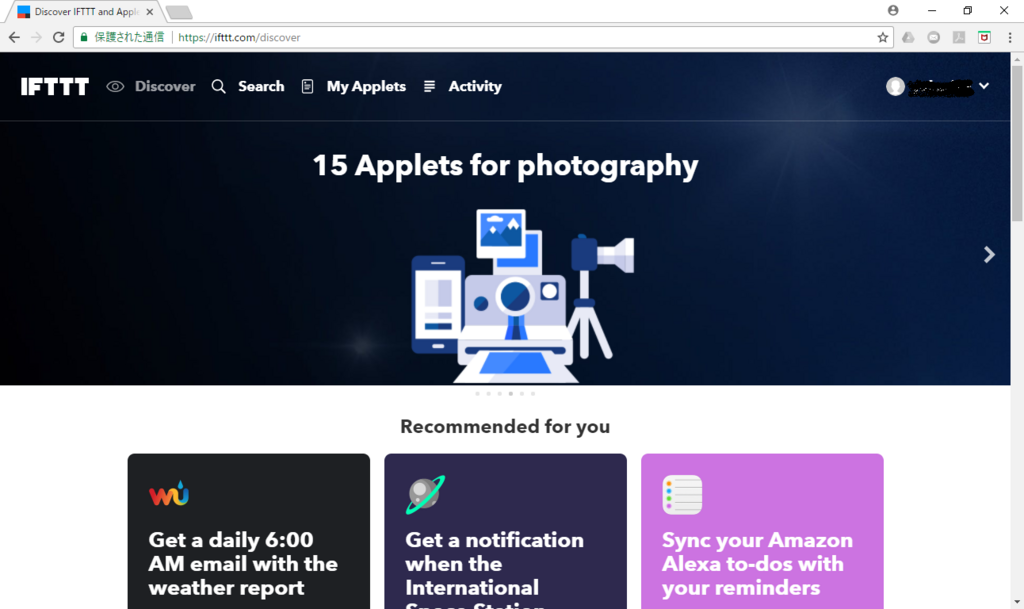This screenshot has height=609, width=1024.
Task: Reload the page with the refresh icon
Action: [x=59, y=37]
